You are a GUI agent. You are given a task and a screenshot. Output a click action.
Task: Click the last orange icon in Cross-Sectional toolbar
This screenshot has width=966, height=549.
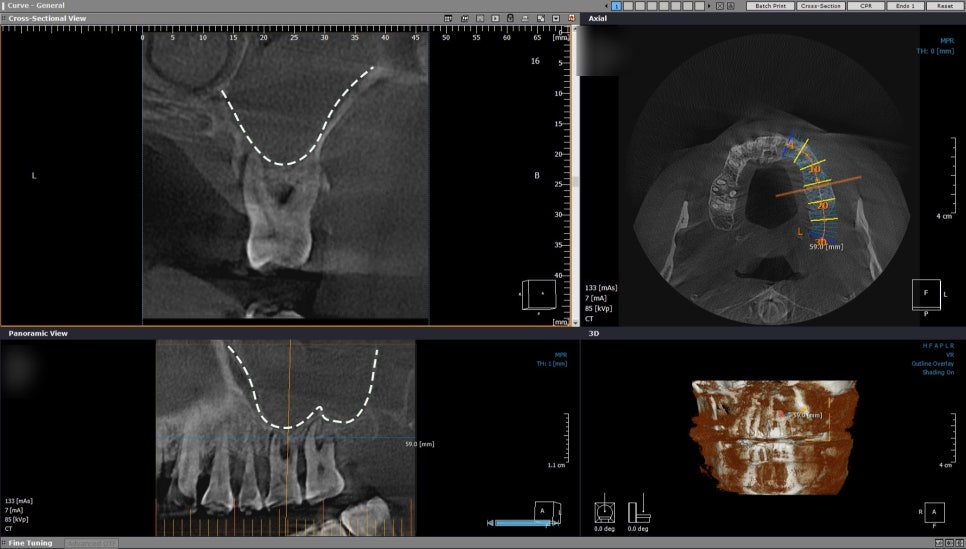tap(572, 18)
